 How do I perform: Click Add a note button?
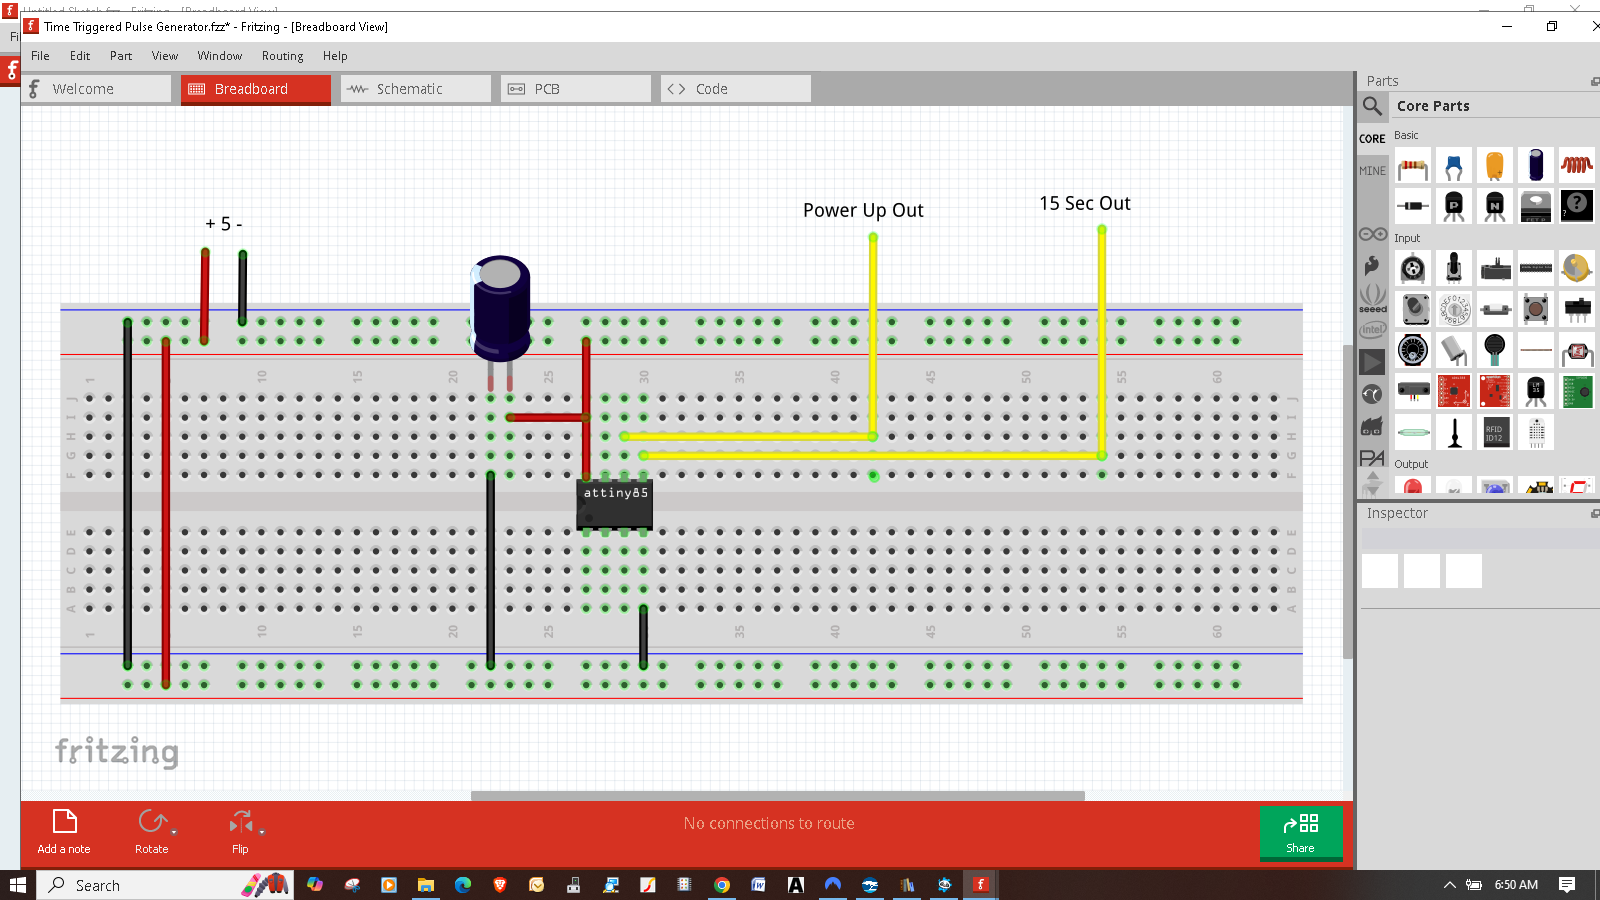[x=64, y=831]
